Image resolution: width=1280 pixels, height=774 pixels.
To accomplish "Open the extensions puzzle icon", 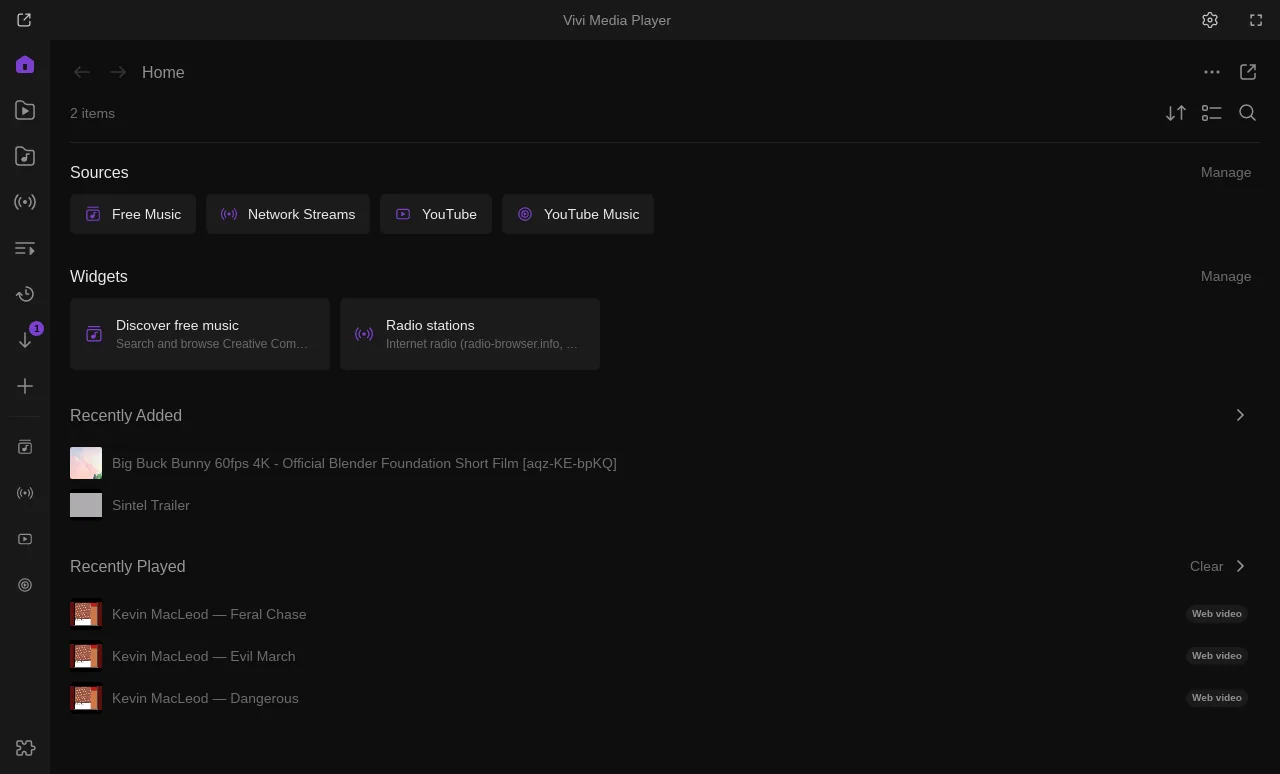I will 25,747.
